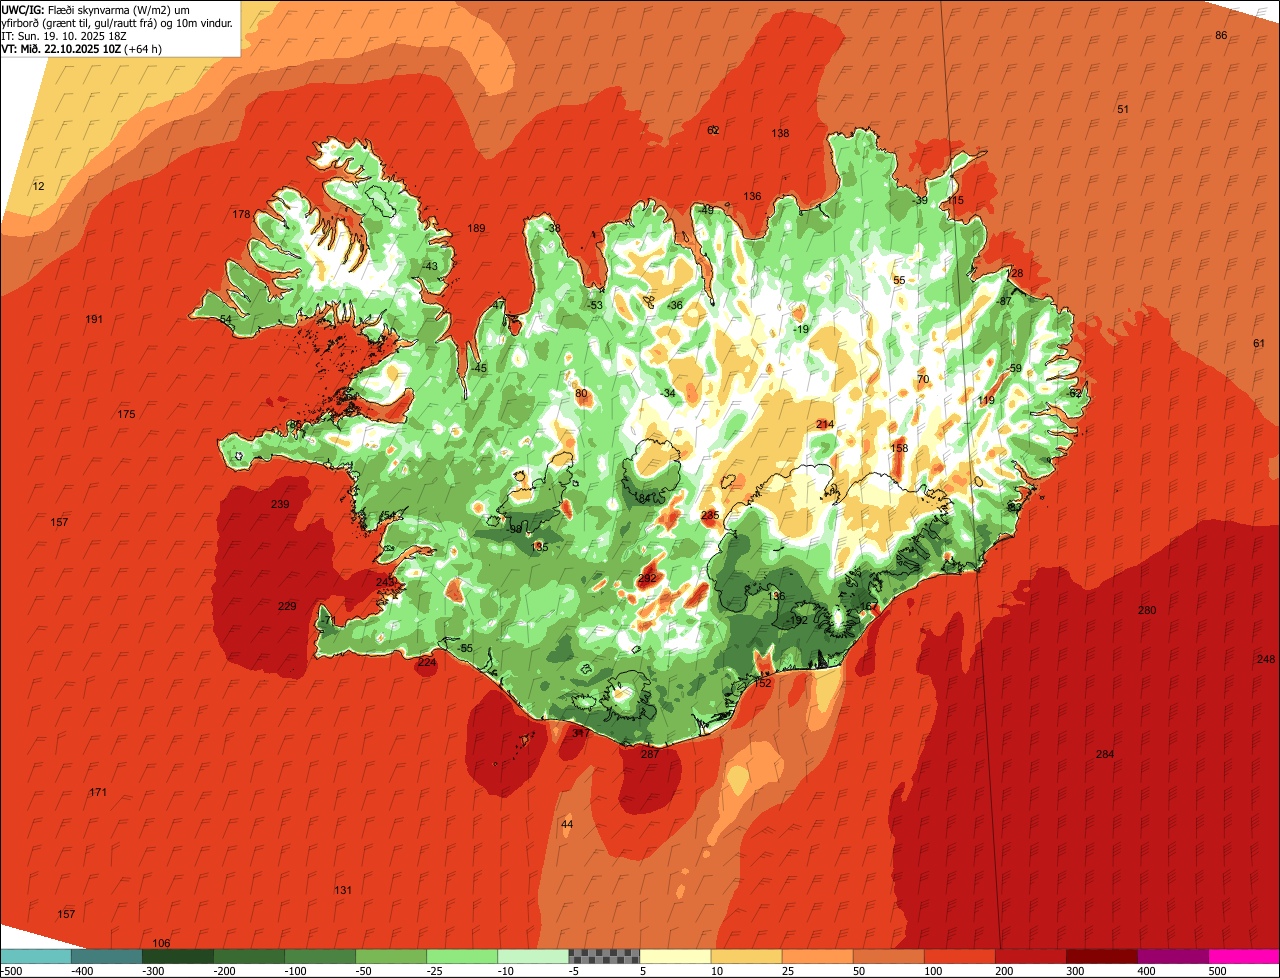This screenshot has height=978, width=1280.
Task: Click the checkered -5 to 5 legend swatch
Action: click(604, 956)
